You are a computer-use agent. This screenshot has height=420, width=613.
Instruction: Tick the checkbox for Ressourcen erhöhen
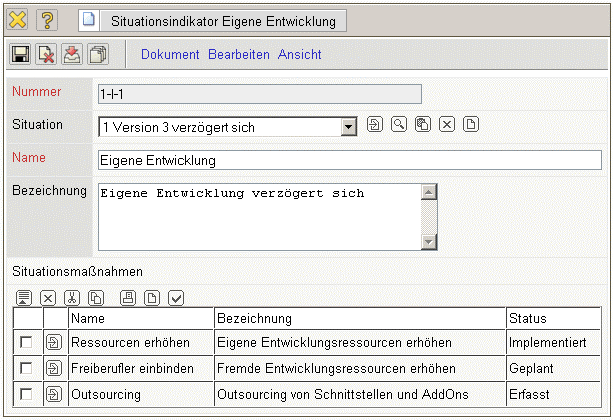(x=27, y=343)
